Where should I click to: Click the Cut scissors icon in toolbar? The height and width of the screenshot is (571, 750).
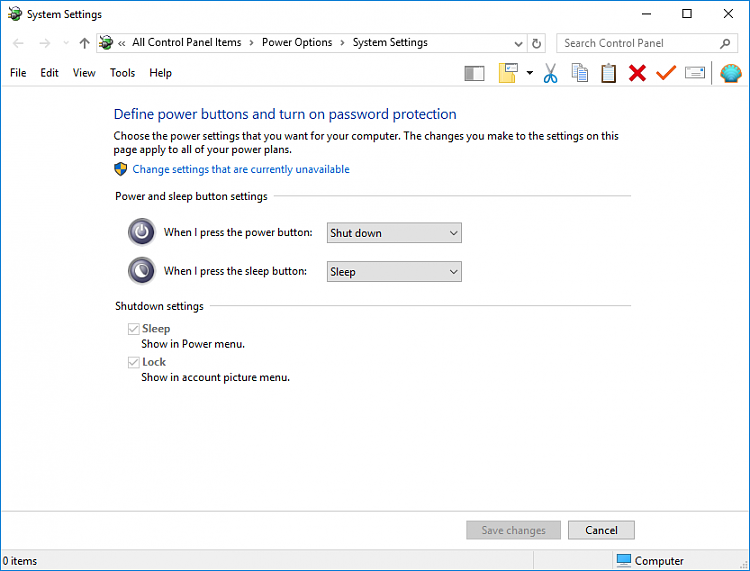[x=550, y=73]
